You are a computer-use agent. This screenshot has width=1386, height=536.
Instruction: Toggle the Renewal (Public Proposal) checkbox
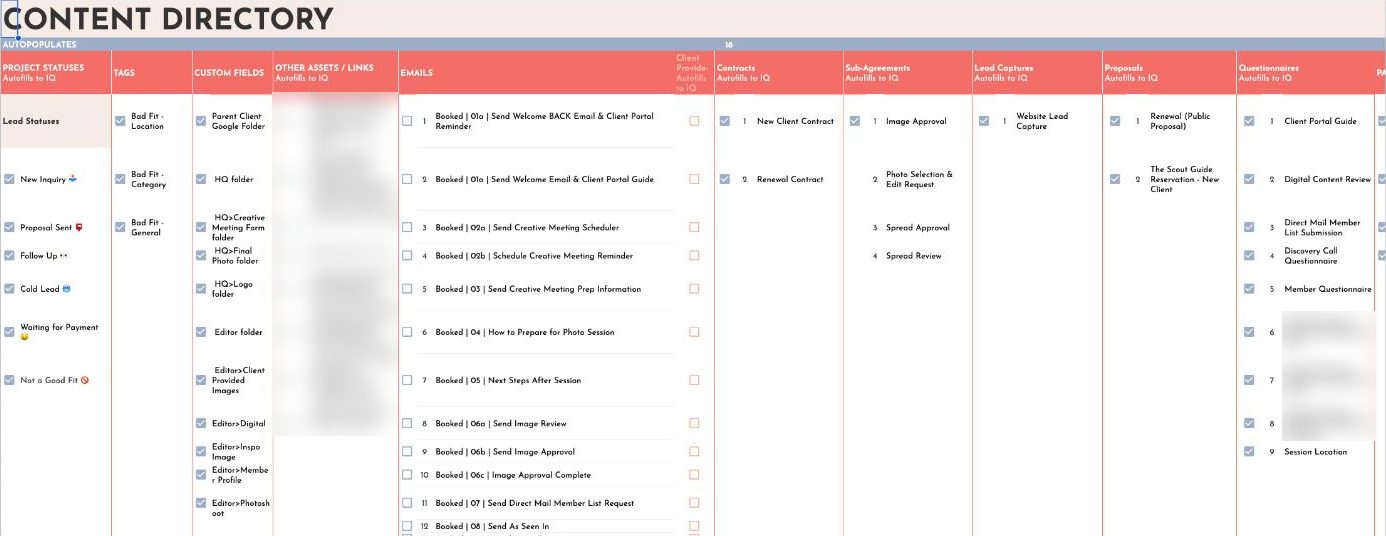(x=1115, y=121)
